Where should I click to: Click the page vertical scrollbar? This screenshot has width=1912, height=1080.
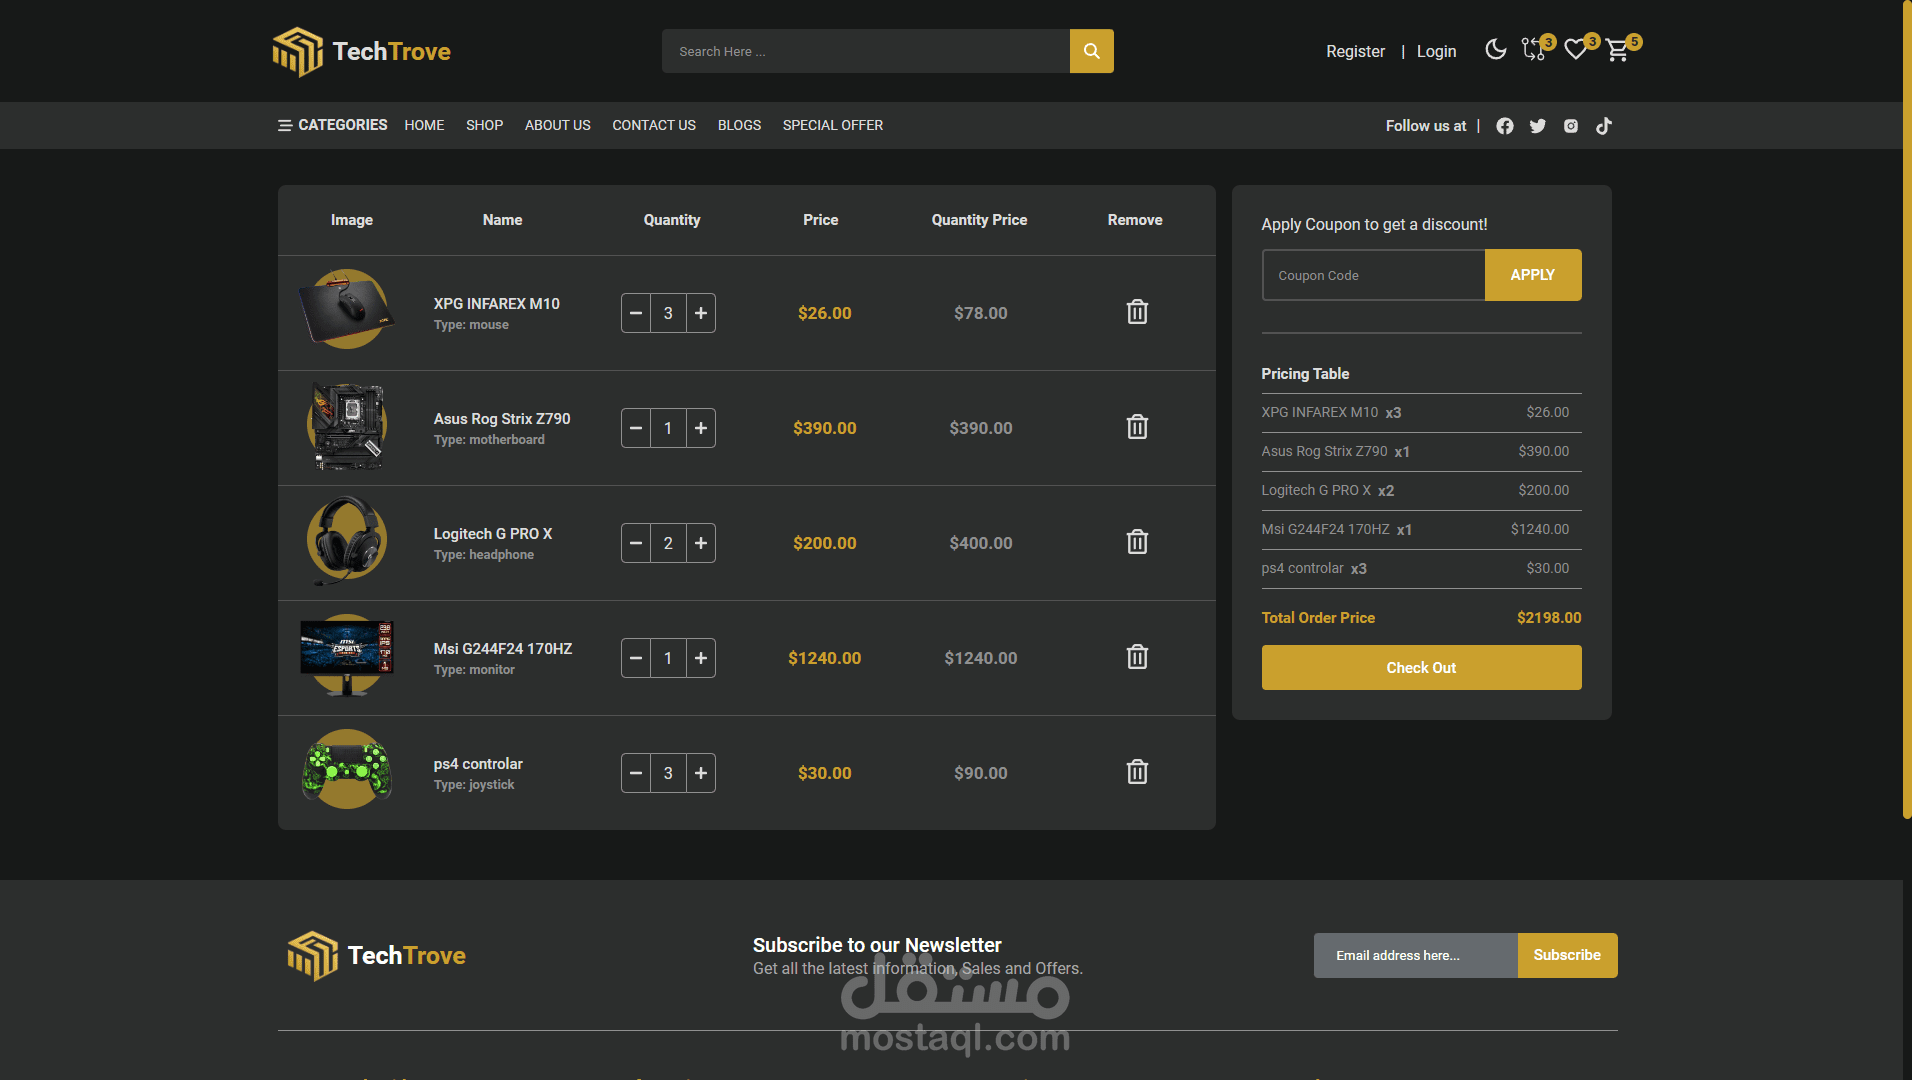pyautogui.click(x=1907, y=410)
